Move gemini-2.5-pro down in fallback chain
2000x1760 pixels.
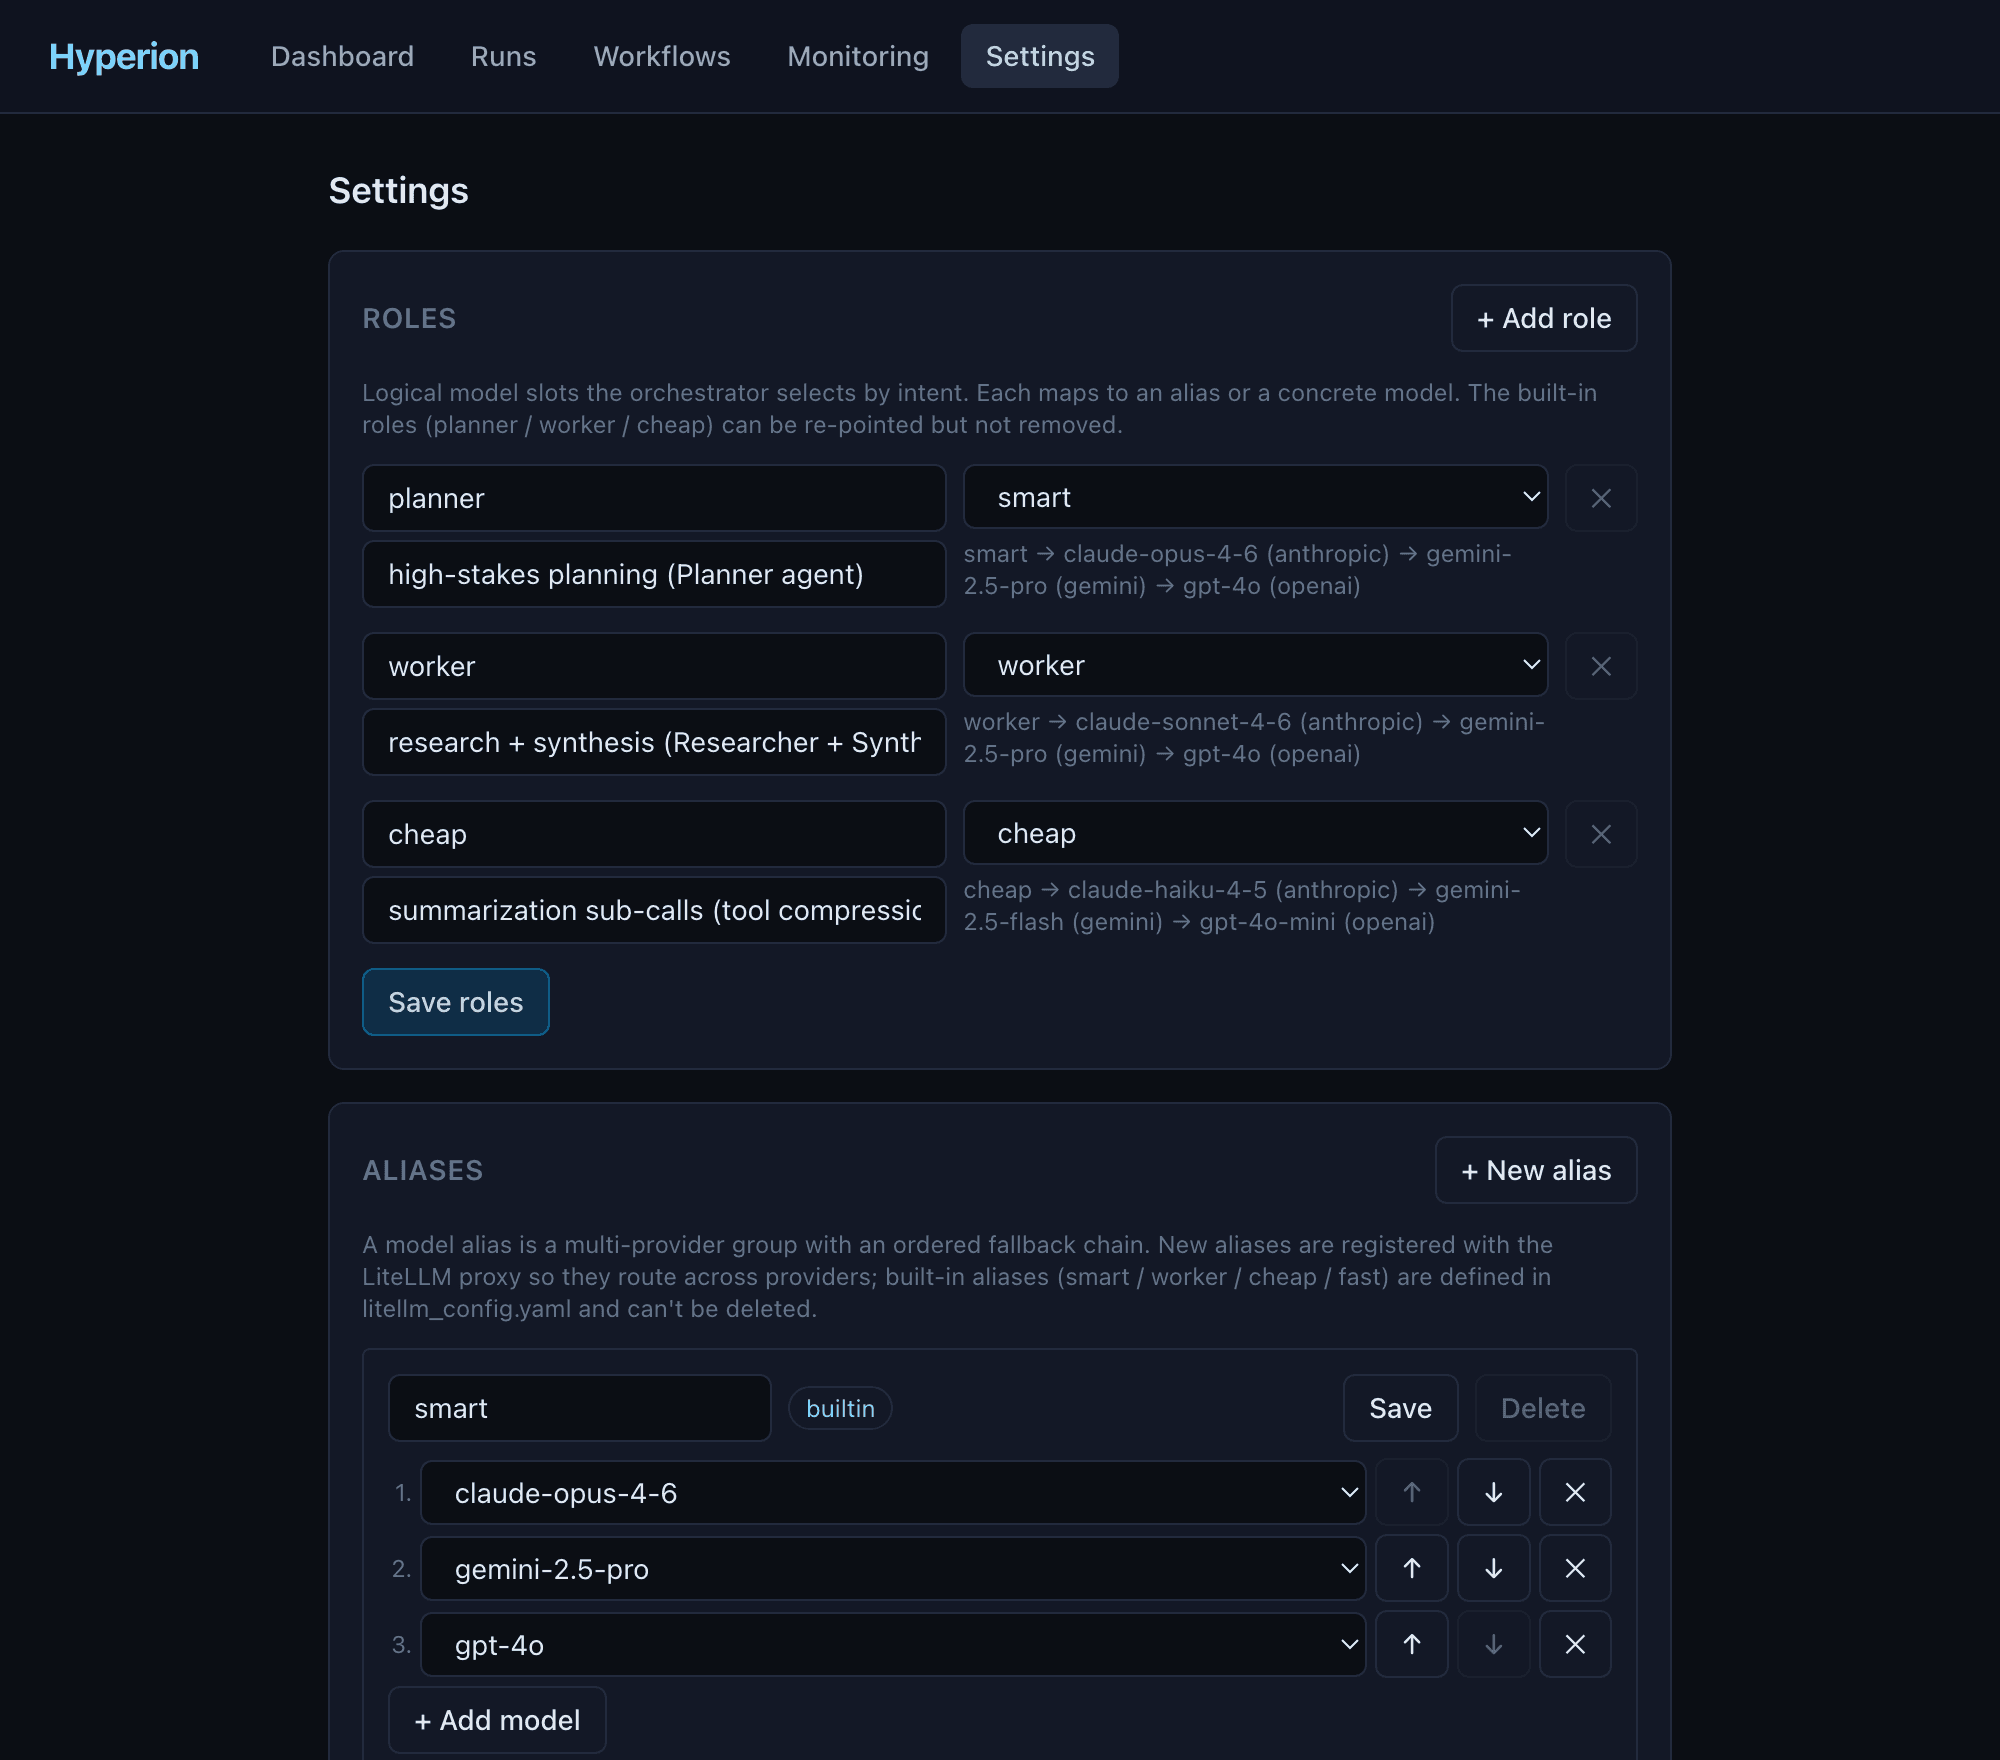click(x=1493, y=1568)
